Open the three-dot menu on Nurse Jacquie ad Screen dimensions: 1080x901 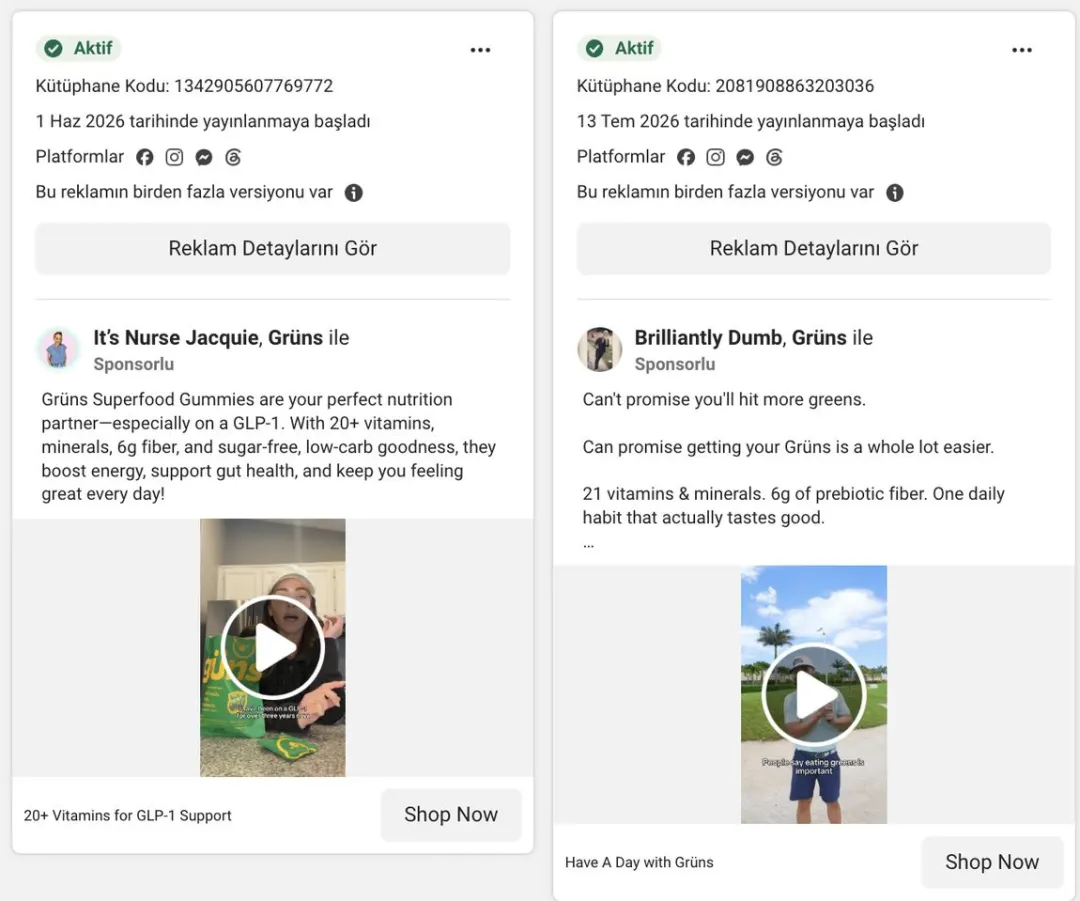[x=480, y=50]
